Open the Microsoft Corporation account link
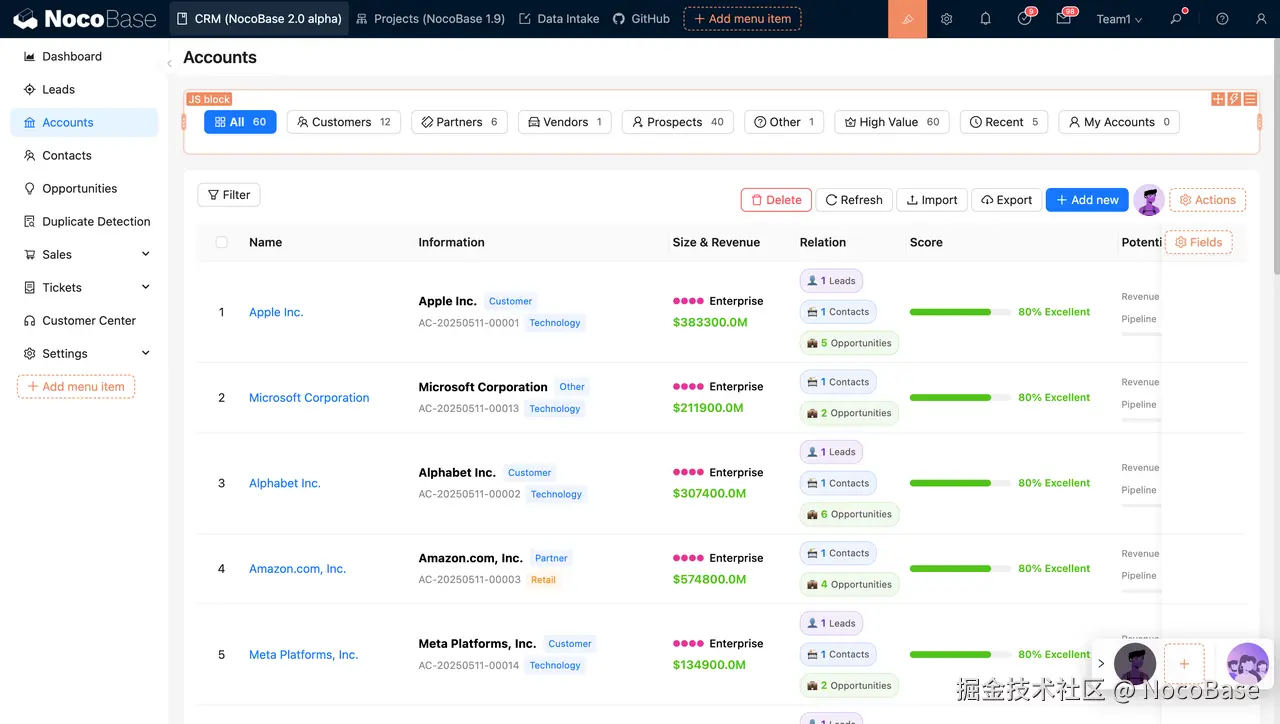This screenshot has height=724, width=1280. coord(309,397)
